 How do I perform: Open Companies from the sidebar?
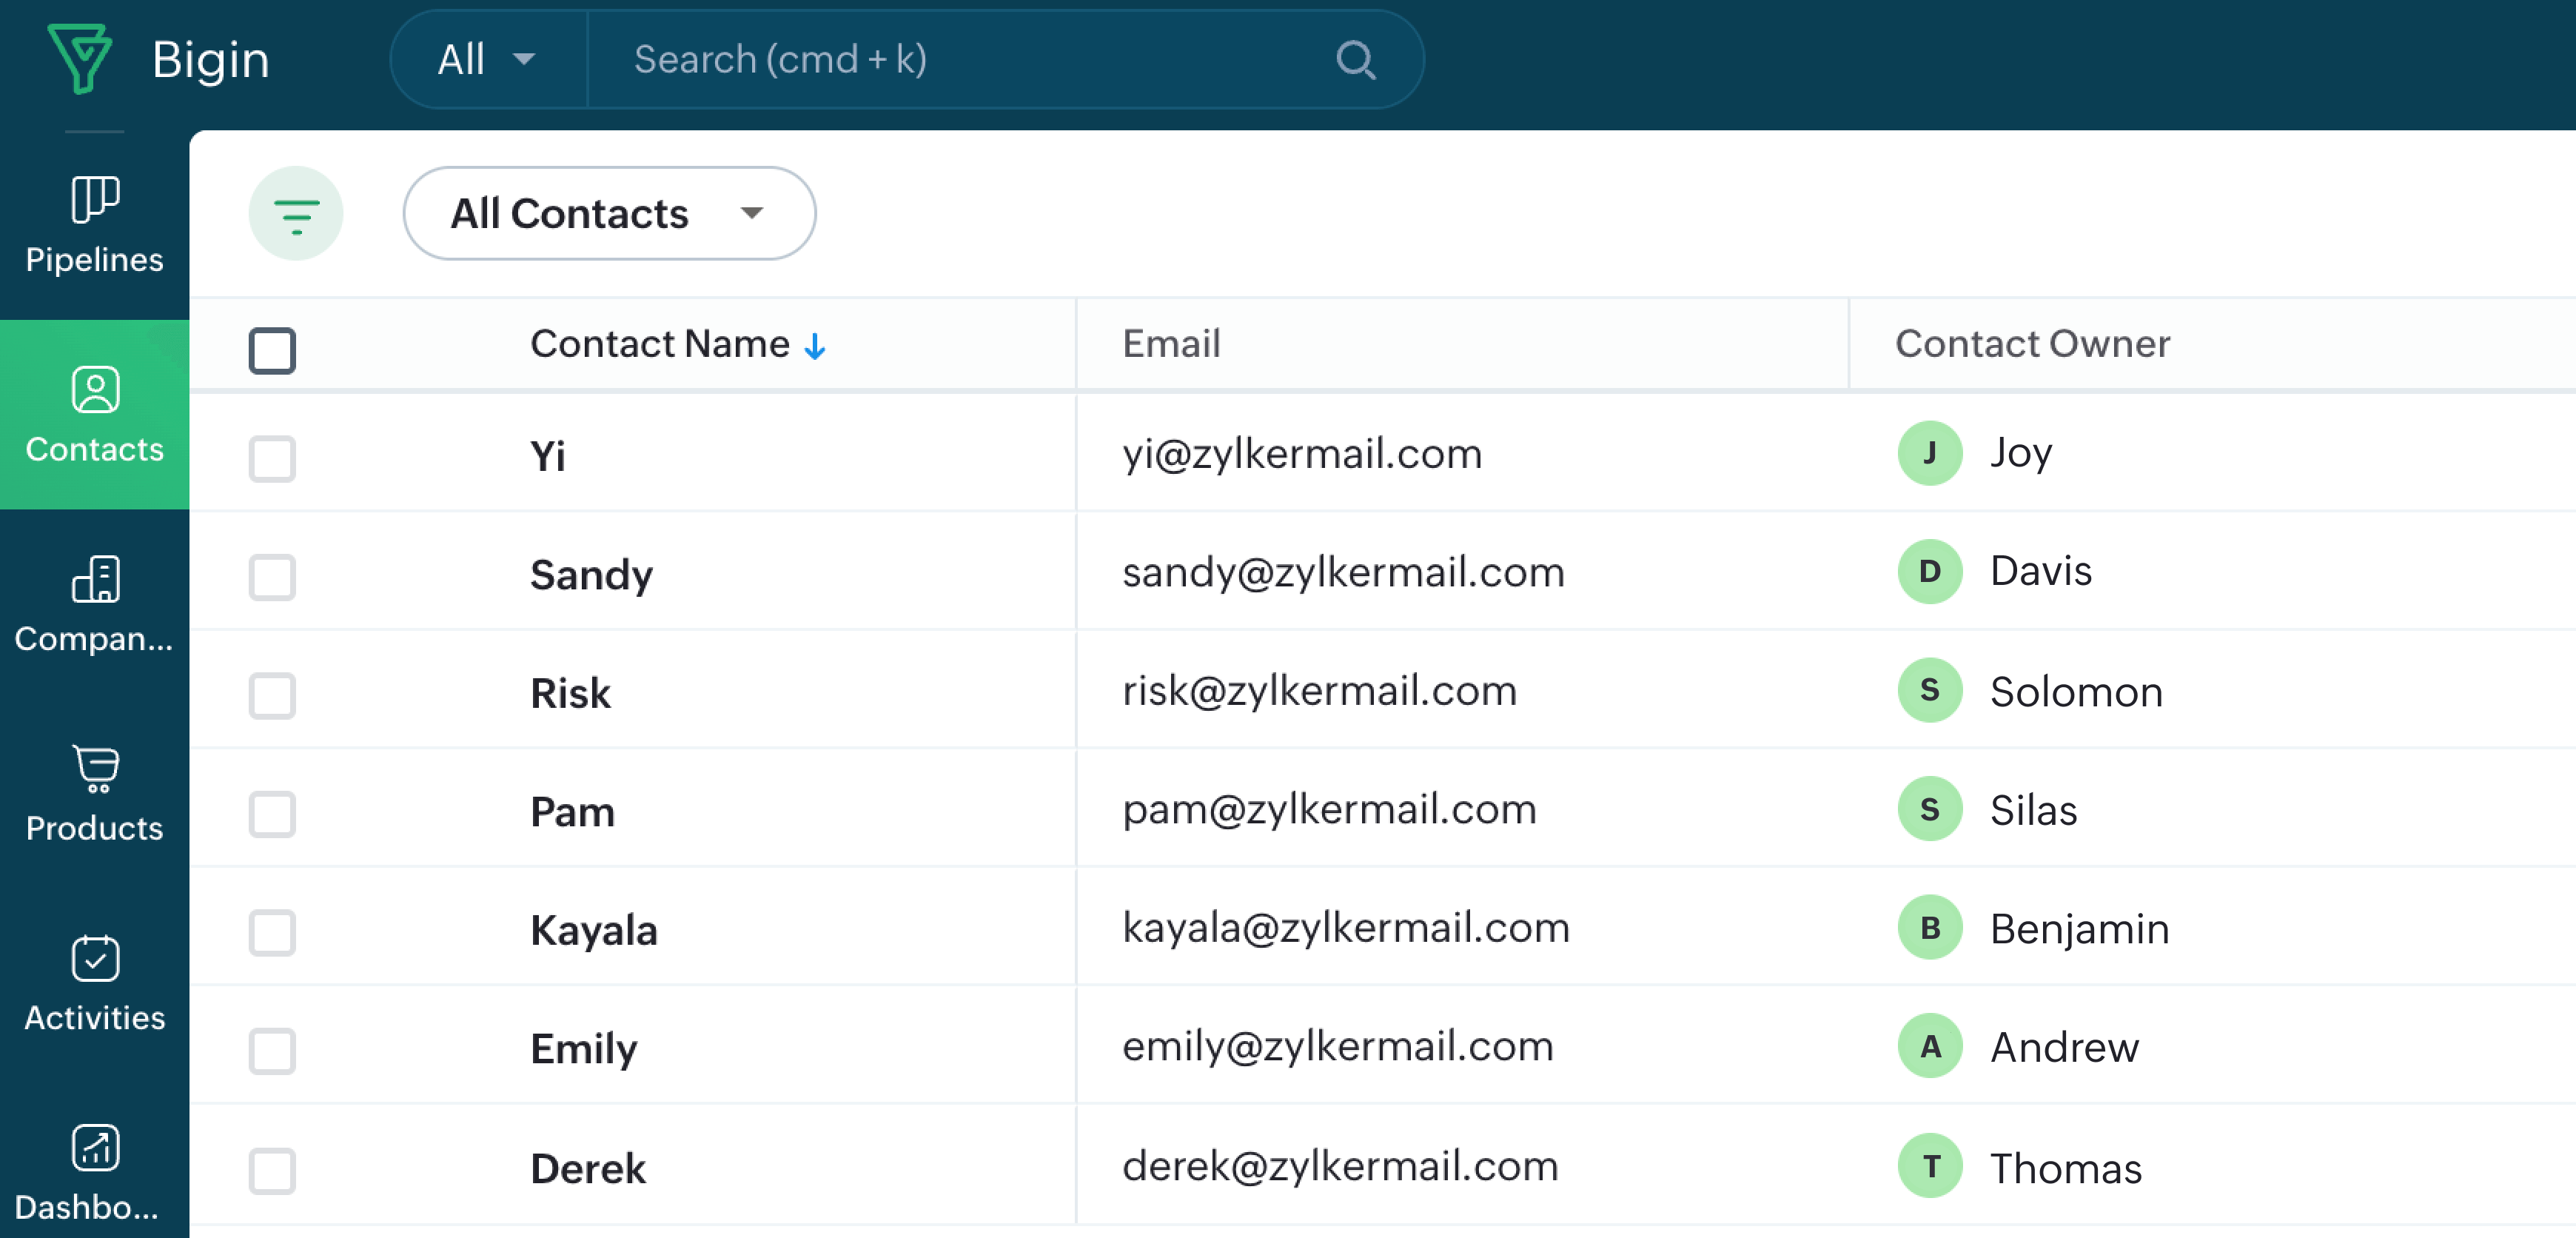pos(95,579)
